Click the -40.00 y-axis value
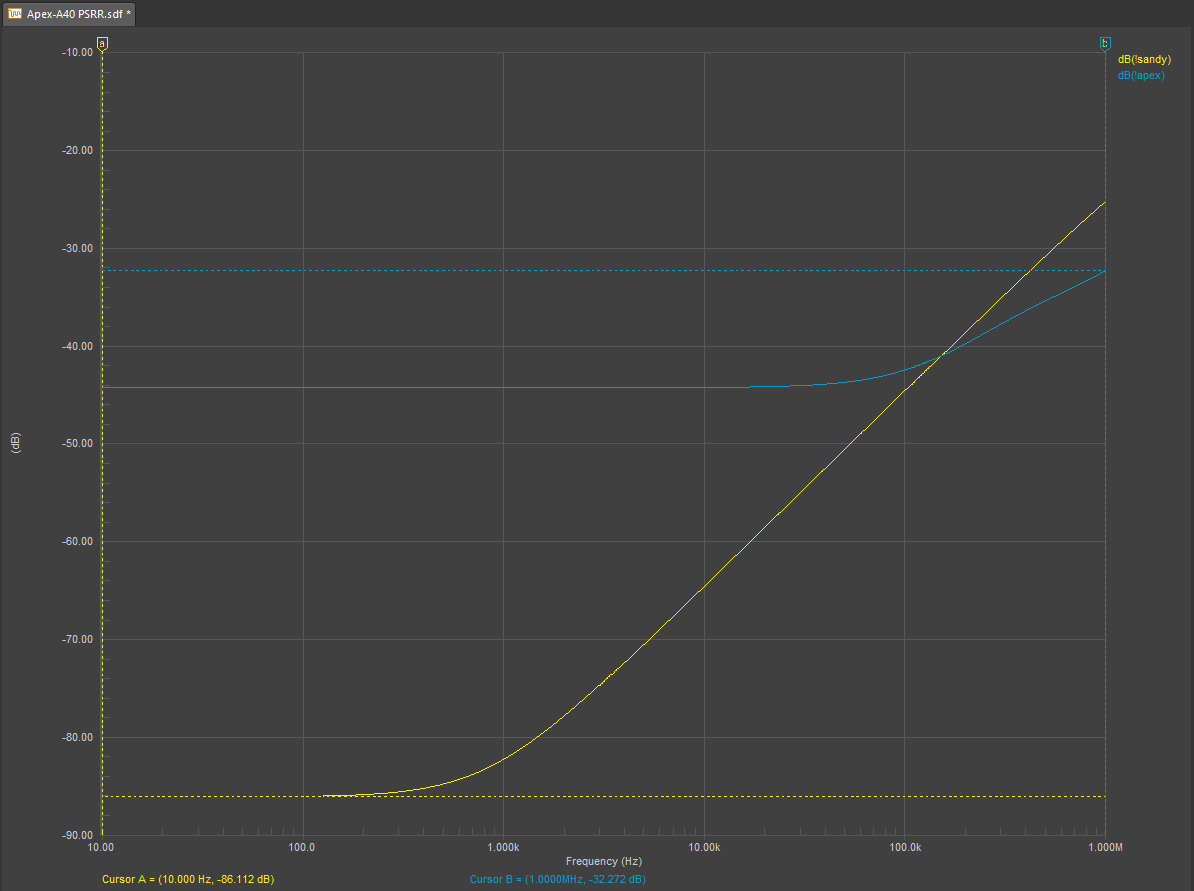The height and width of the screenshot is (891, 1194). 77,346
